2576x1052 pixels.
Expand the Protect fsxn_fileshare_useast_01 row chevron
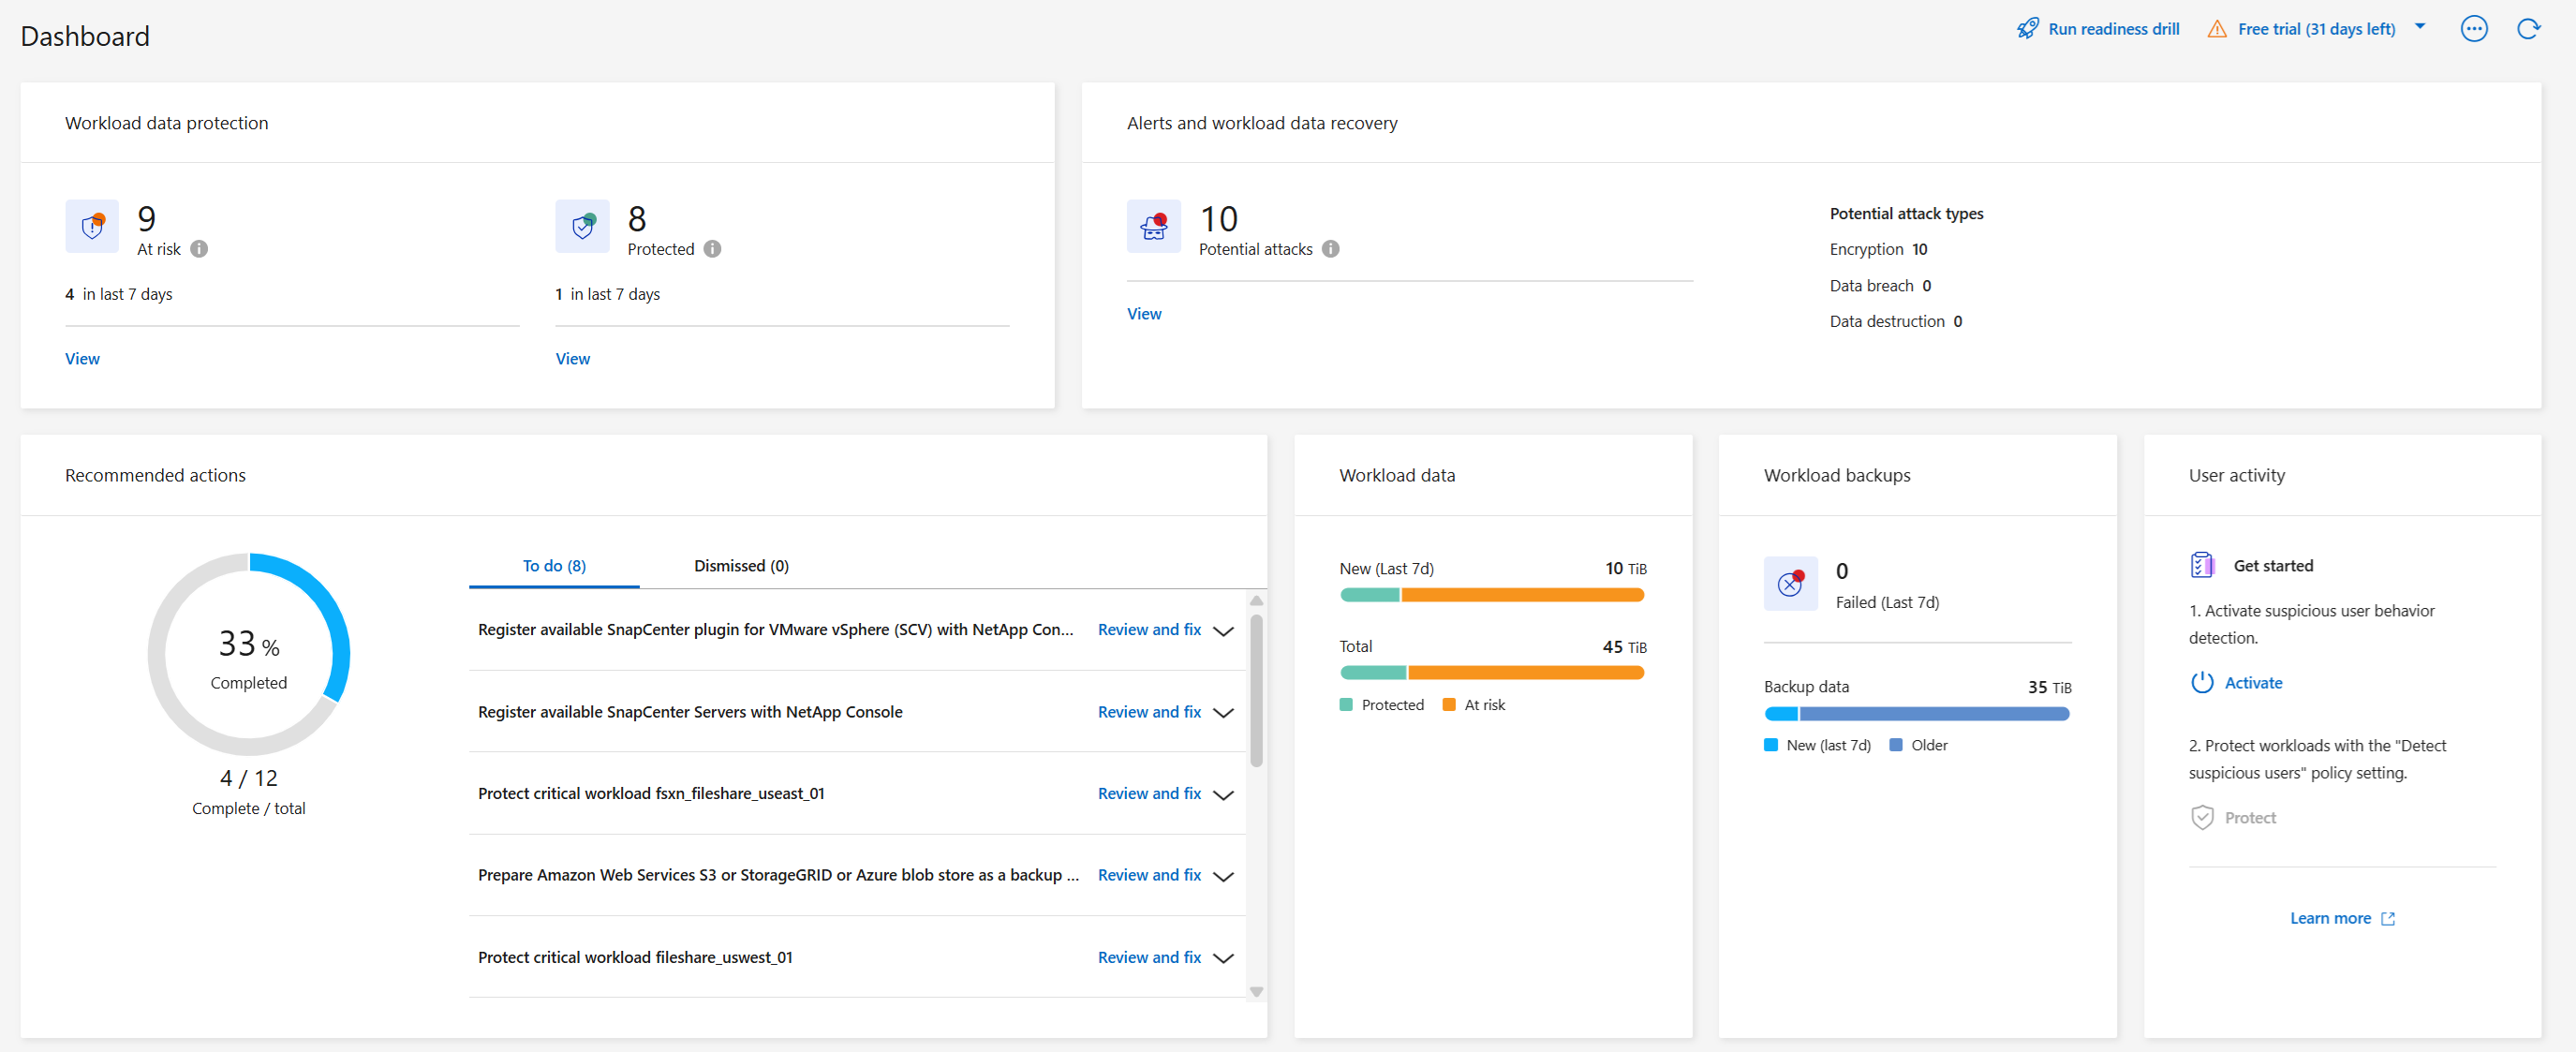[x=1223, y=795]
